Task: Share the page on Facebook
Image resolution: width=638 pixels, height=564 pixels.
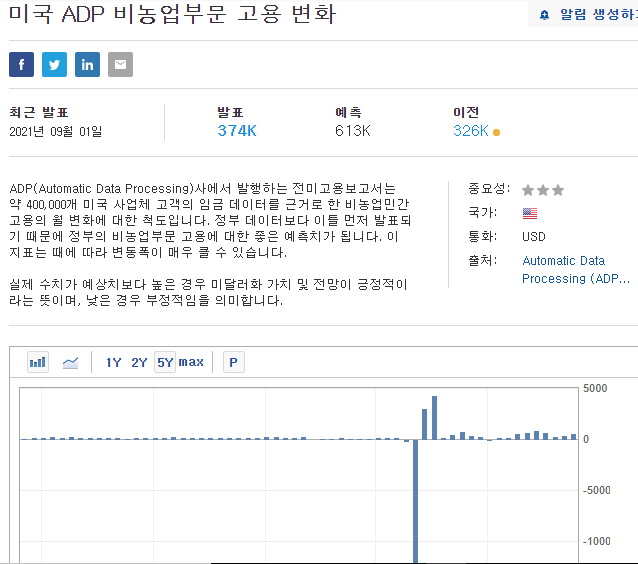Action: (21, 64)
